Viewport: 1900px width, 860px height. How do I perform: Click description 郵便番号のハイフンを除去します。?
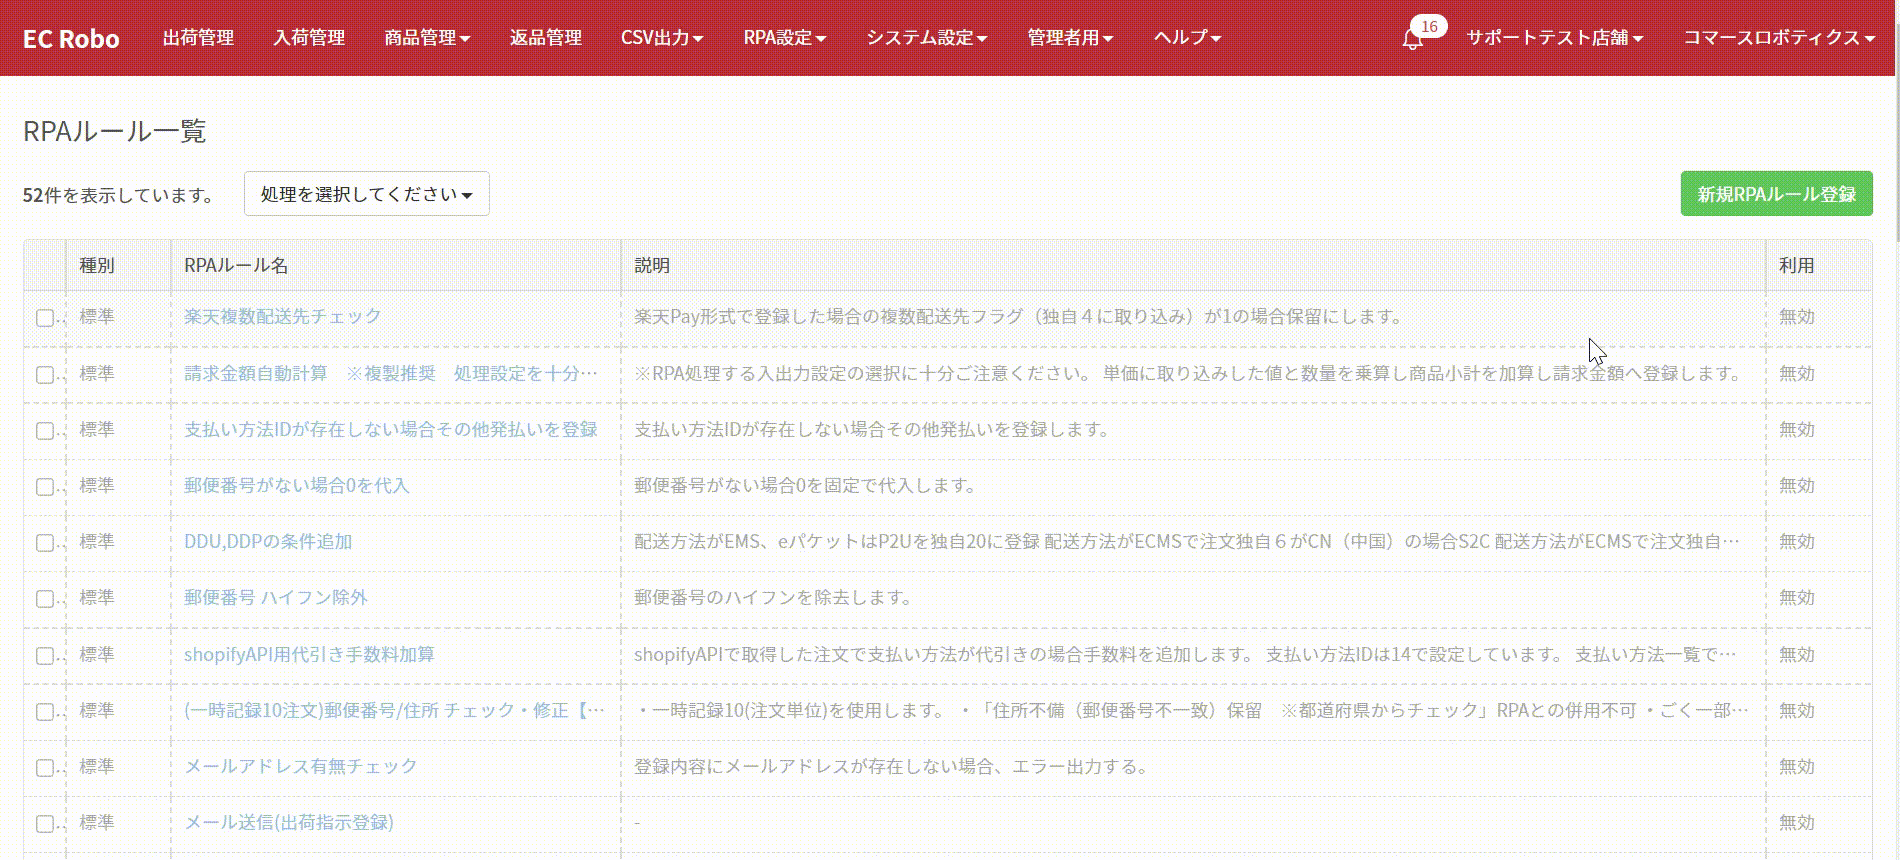[773, 597]
